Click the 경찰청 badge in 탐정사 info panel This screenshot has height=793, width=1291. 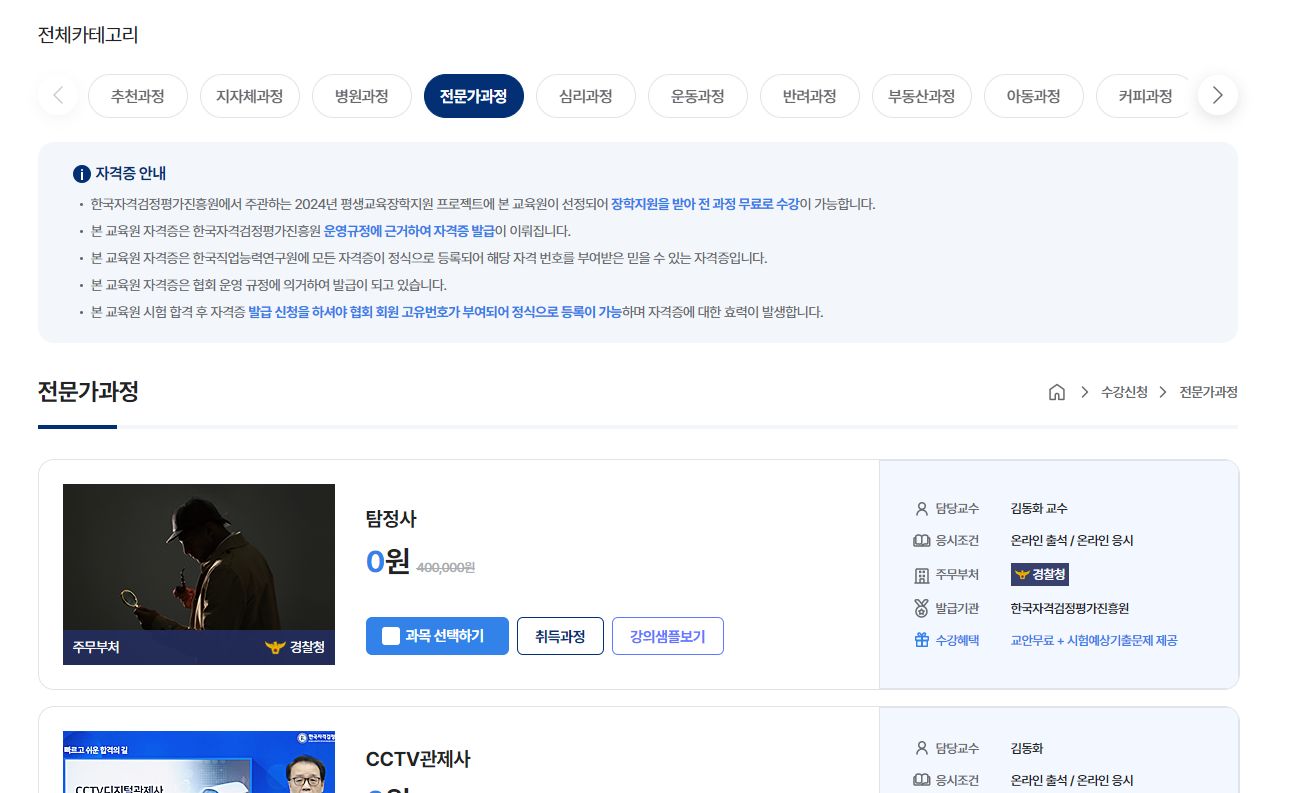1039,574
